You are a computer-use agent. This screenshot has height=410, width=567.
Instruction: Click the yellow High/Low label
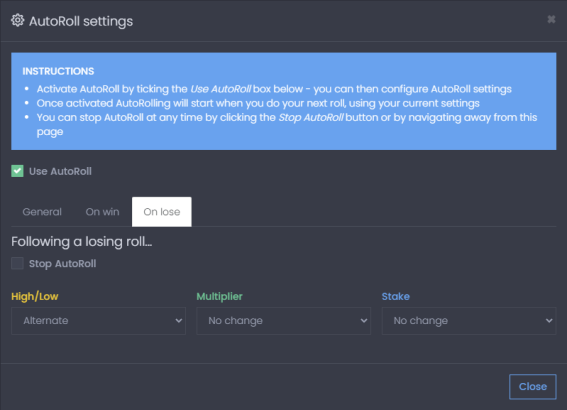[x=35, y=296]
